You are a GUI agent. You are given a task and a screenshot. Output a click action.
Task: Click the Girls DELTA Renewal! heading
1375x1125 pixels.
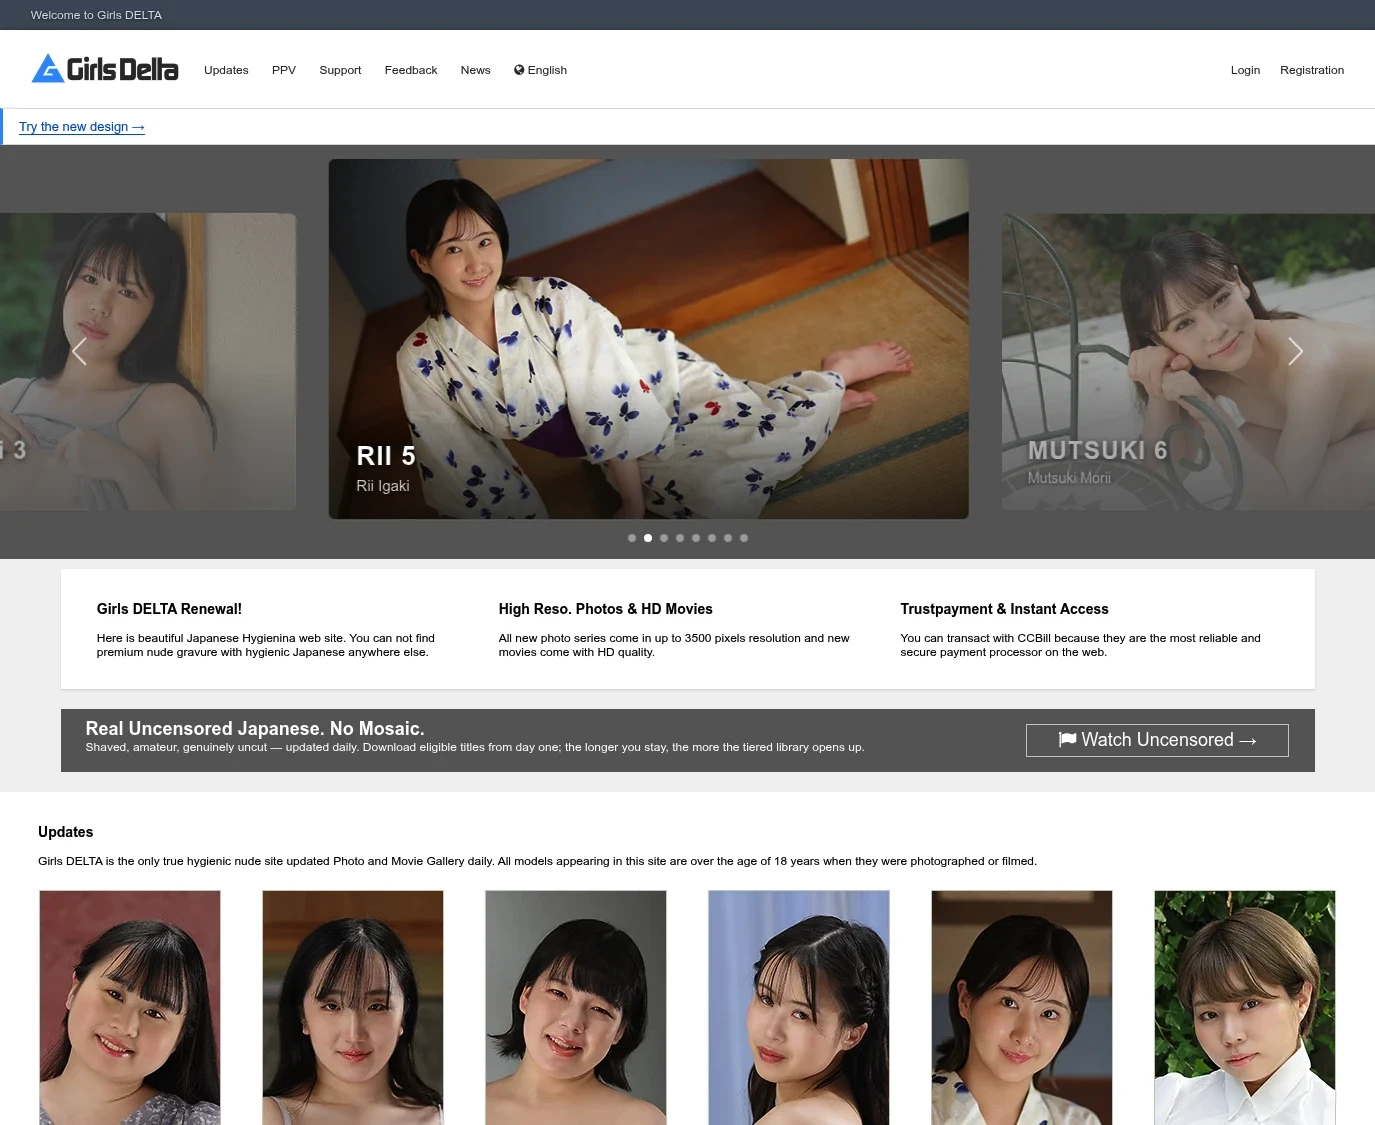[x=169, y=609]
